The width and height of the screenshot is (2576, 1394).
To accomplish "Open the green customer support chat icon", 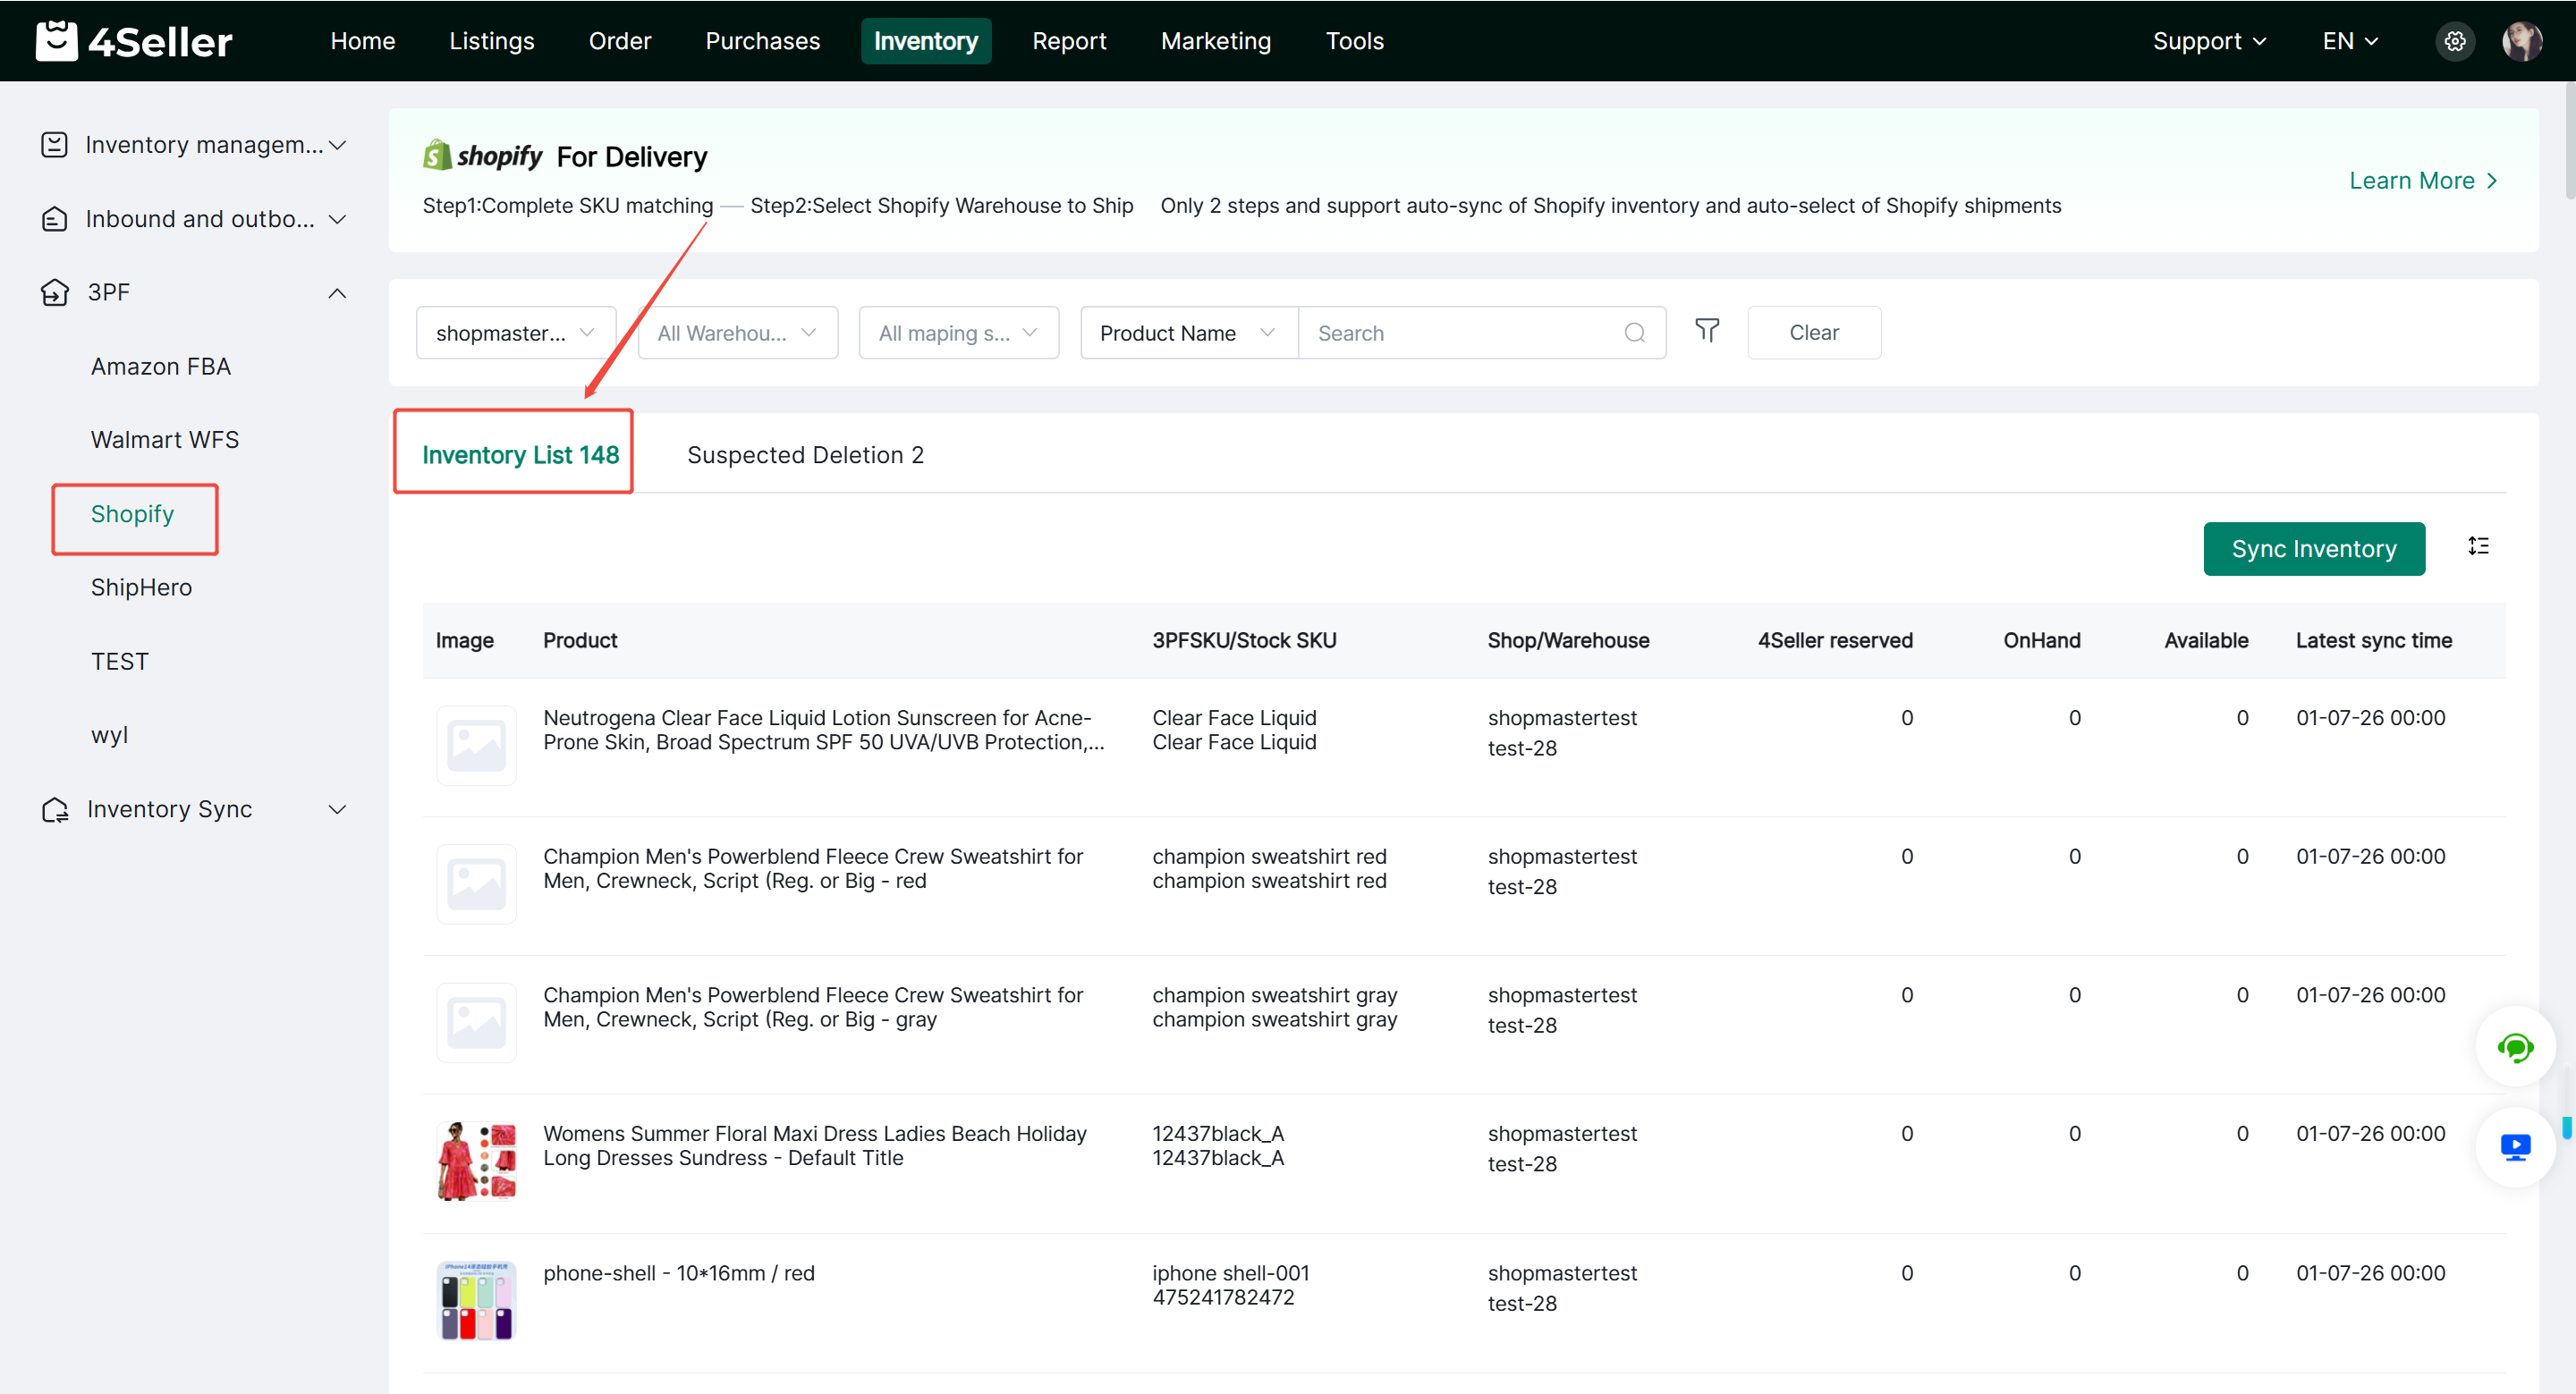I will [x=2516, y=1048].
